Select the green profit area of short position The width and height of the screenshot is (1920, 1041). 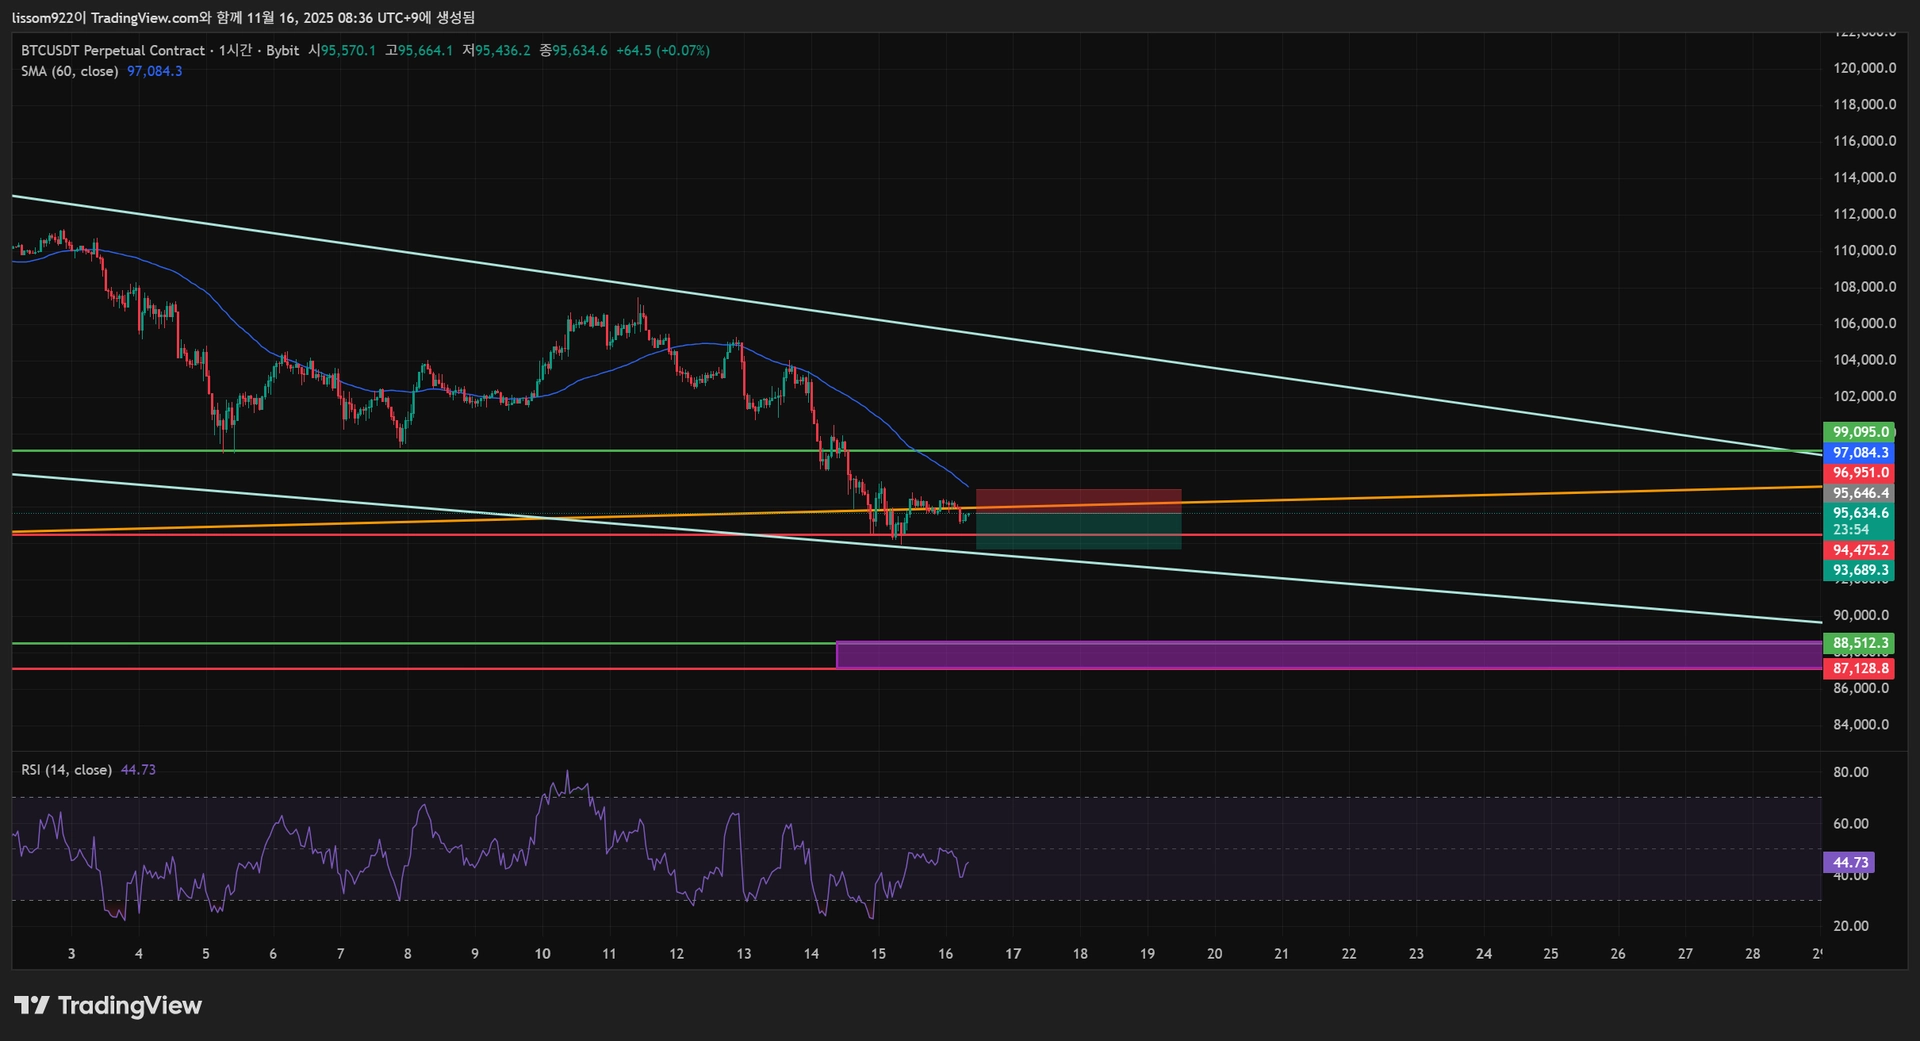pos(1078,531)
